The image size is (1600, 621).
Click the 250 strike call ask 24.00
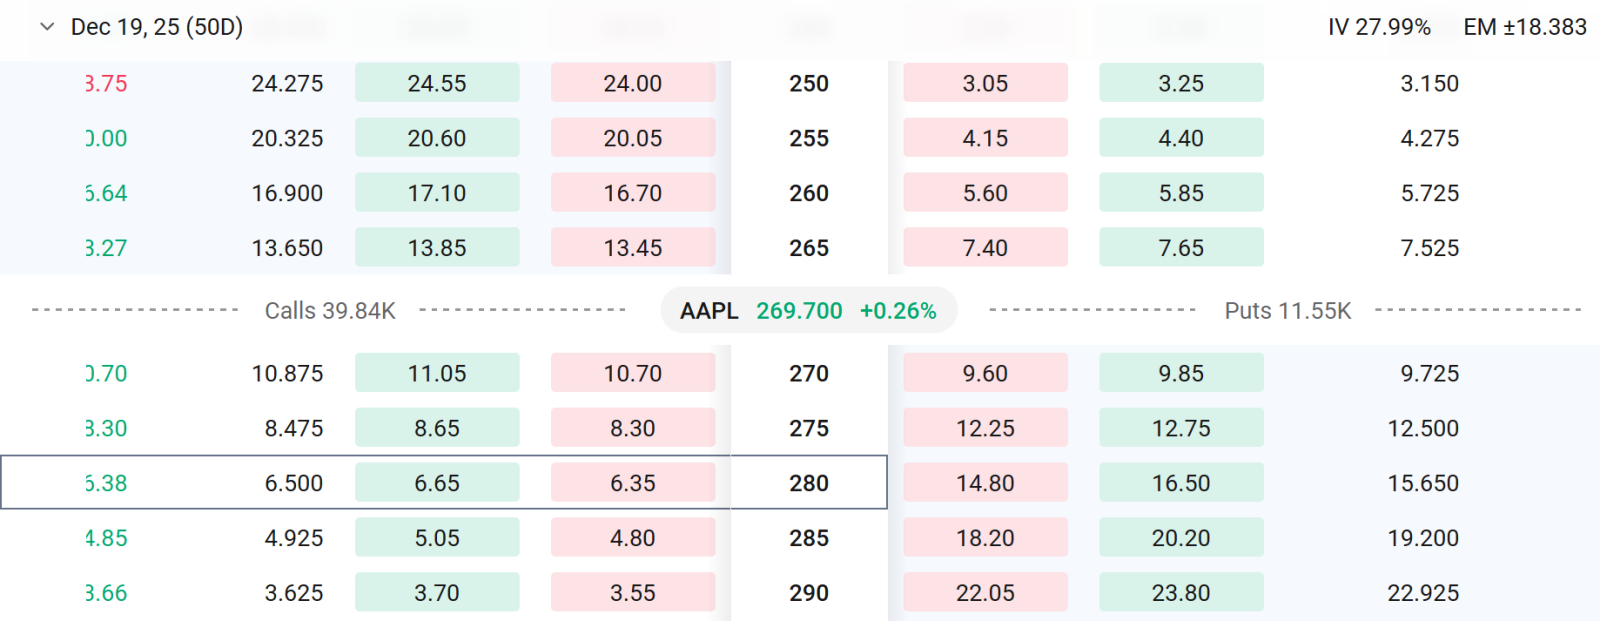633,83
